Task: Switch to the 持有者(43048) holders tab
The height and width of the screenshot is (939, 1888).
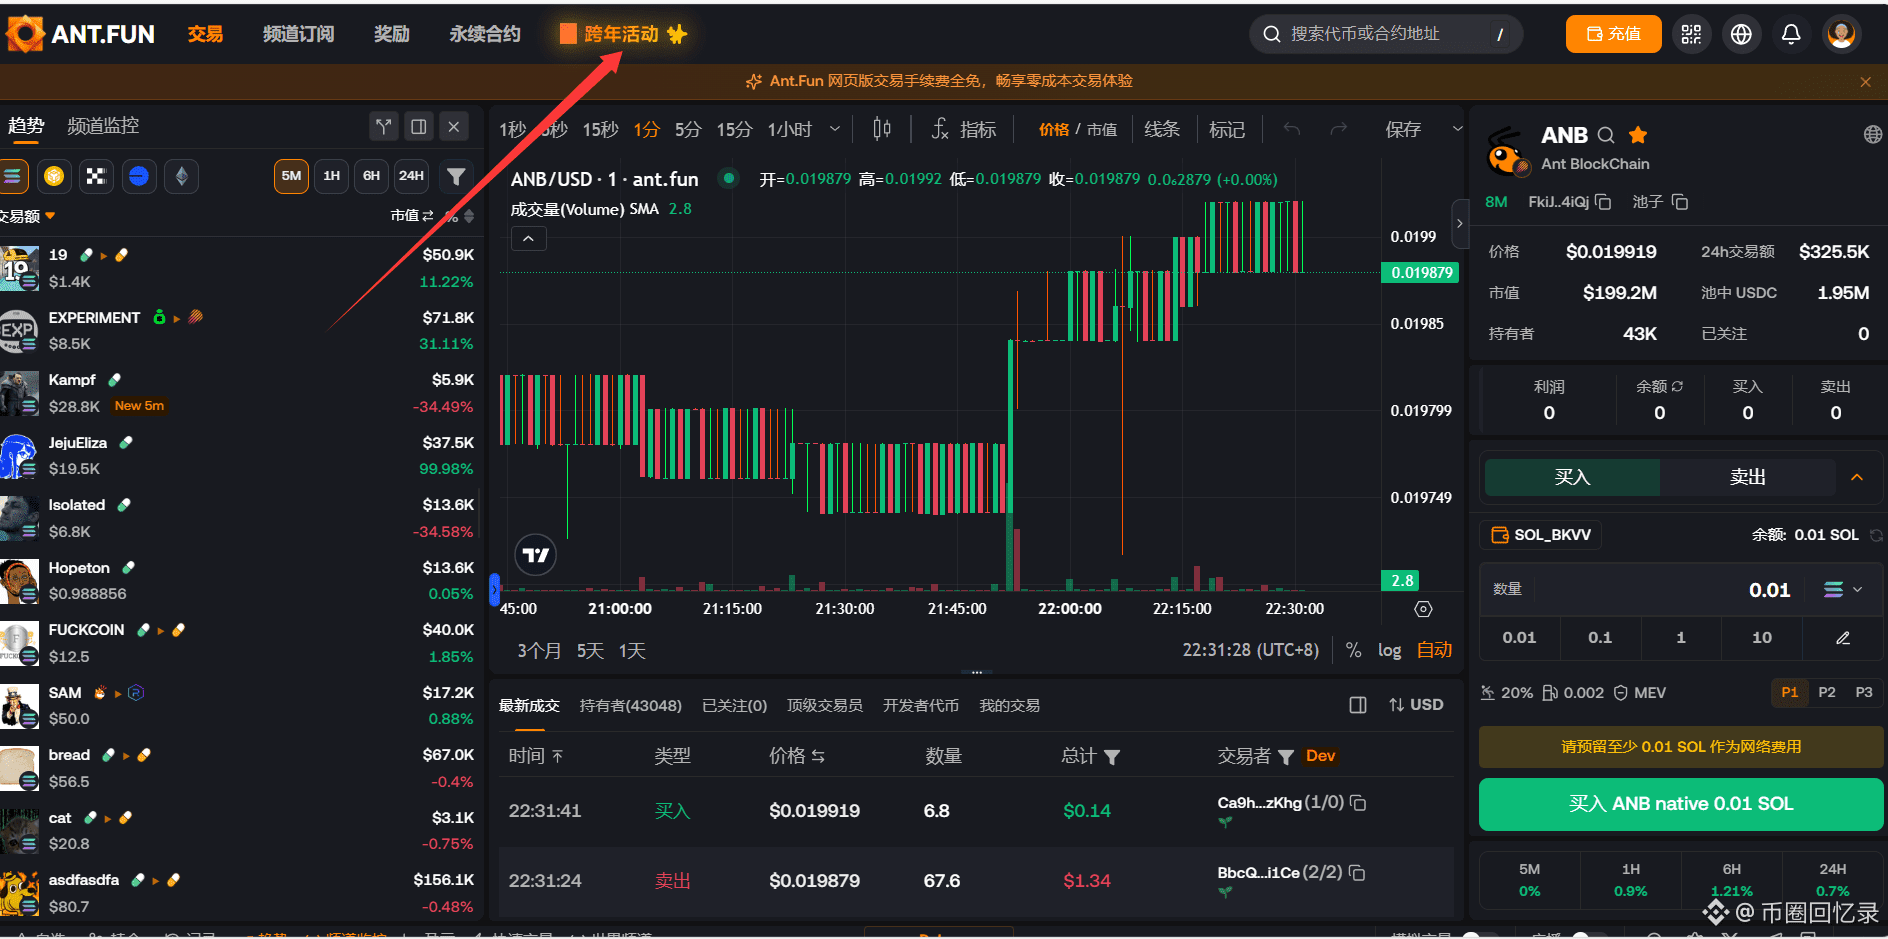Action: click(631, 705)
